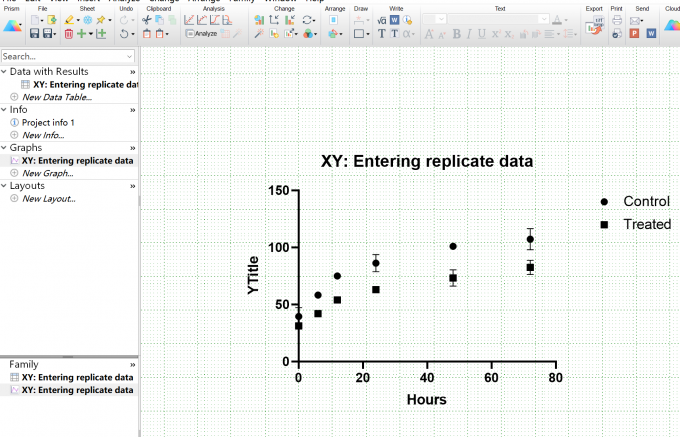Open the color scheme circles icon
Screen dimensions: 680x437
(308, 33)
